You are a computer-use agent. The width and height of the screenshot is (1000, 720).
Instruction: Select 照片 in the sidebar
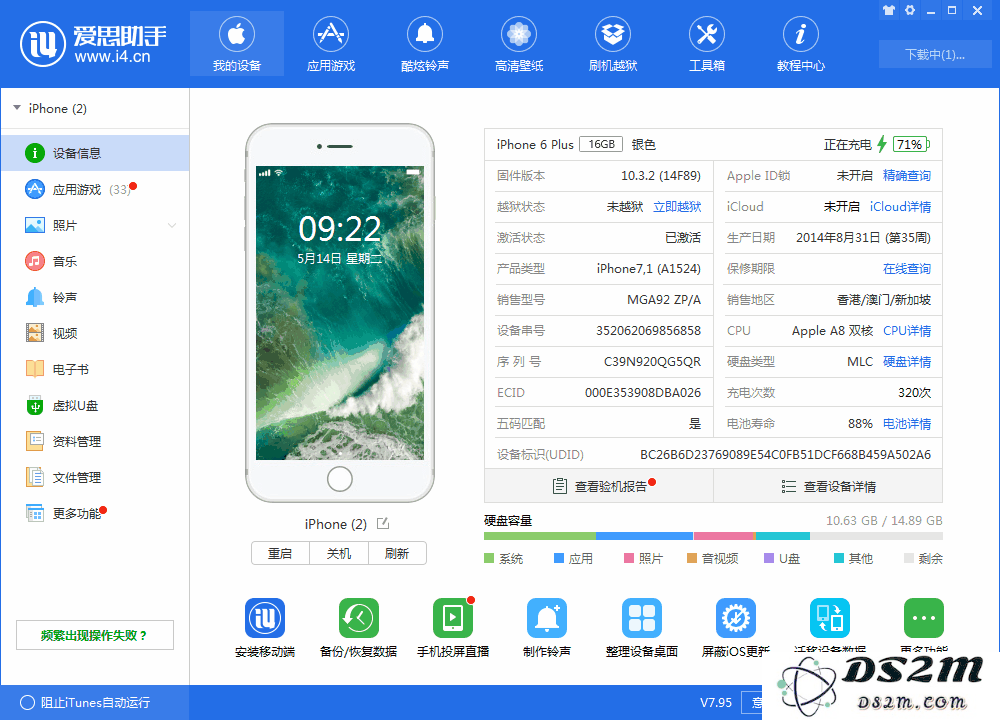point(95,225)
